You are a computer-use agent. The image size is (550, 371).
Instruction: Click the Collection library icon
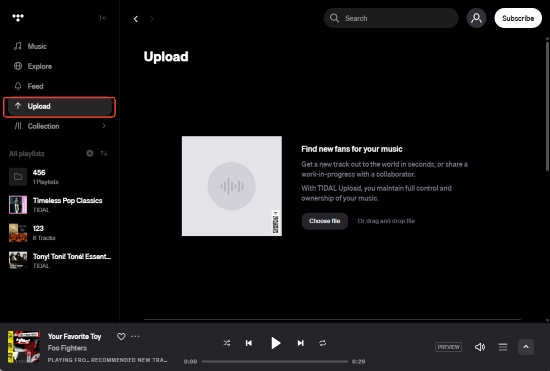pos(18,126)
